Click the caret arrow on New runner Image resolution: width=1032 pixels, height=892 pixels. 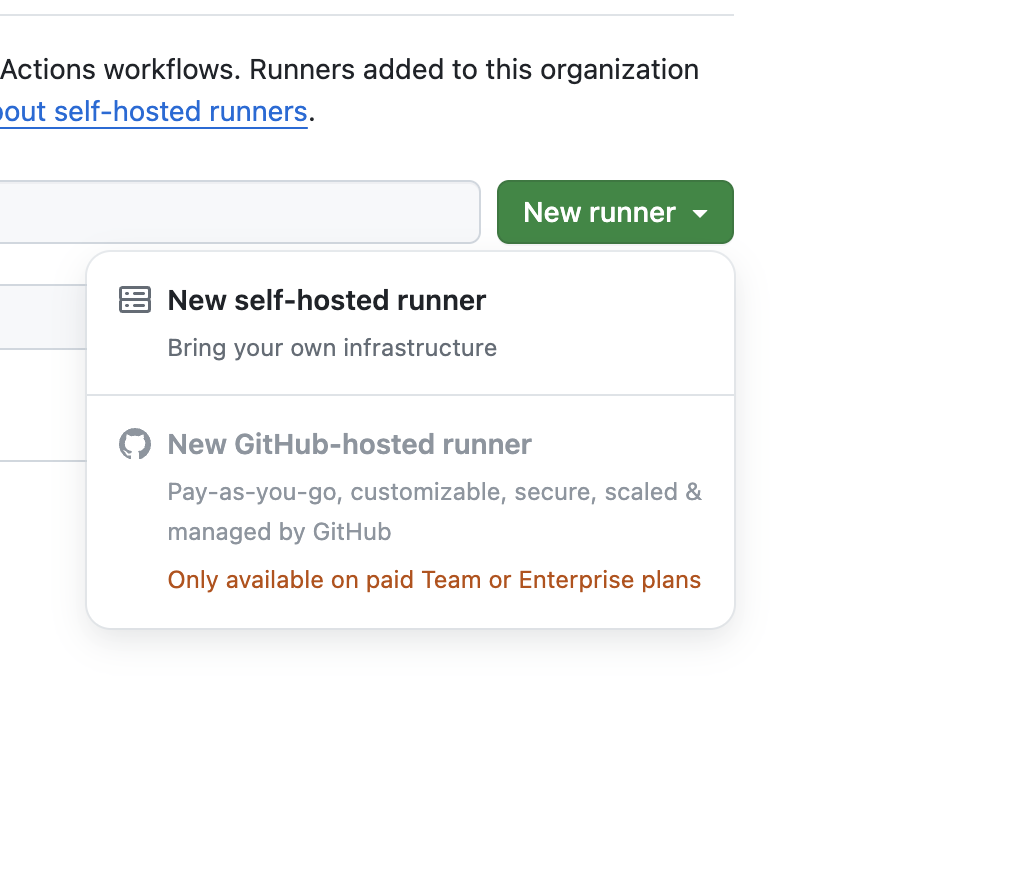pyautogui.click(x=700, y=213)
